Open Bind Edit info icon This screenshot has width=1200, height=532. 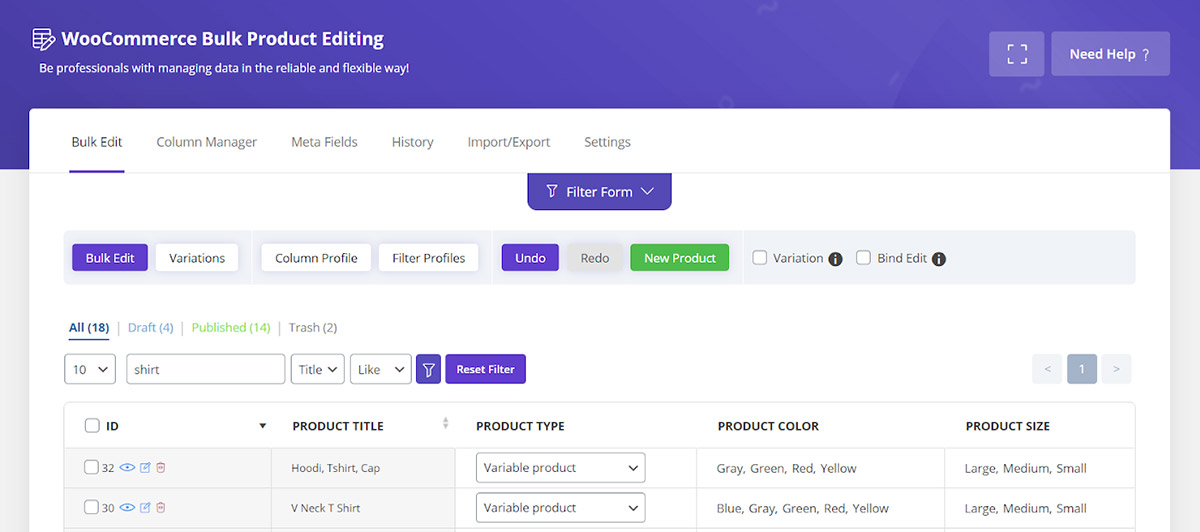coord(938,259)
